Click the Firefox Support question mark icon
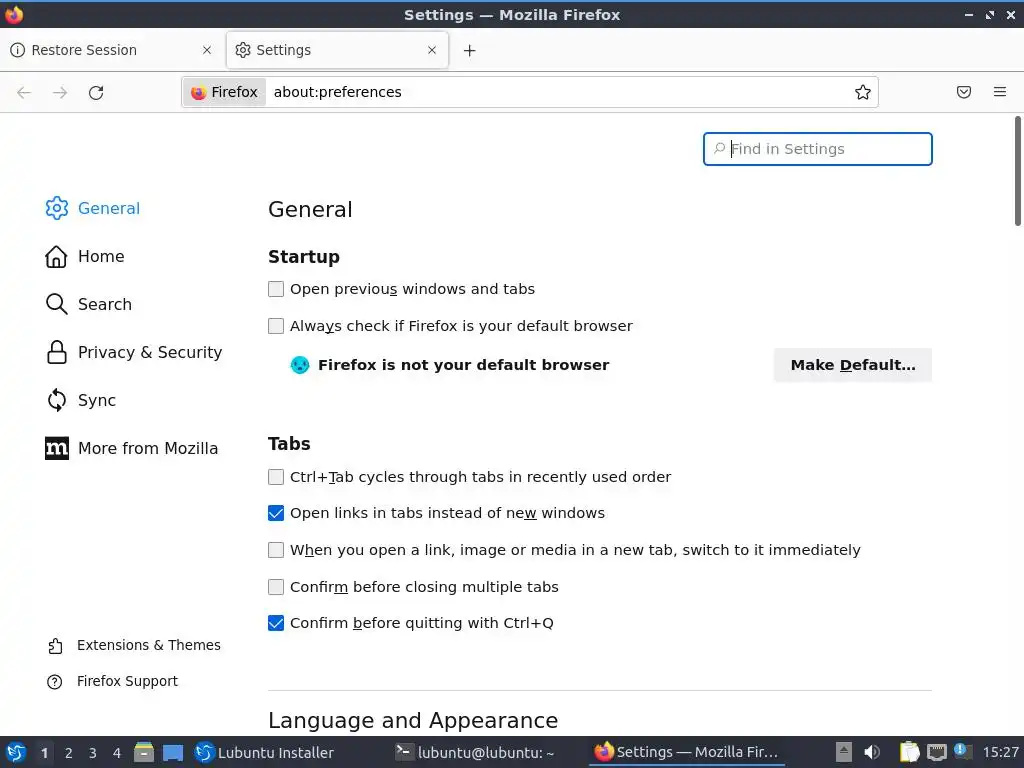Image resolution: width=1024 pixels, height=768 pixels. click(x=55, y=682)
